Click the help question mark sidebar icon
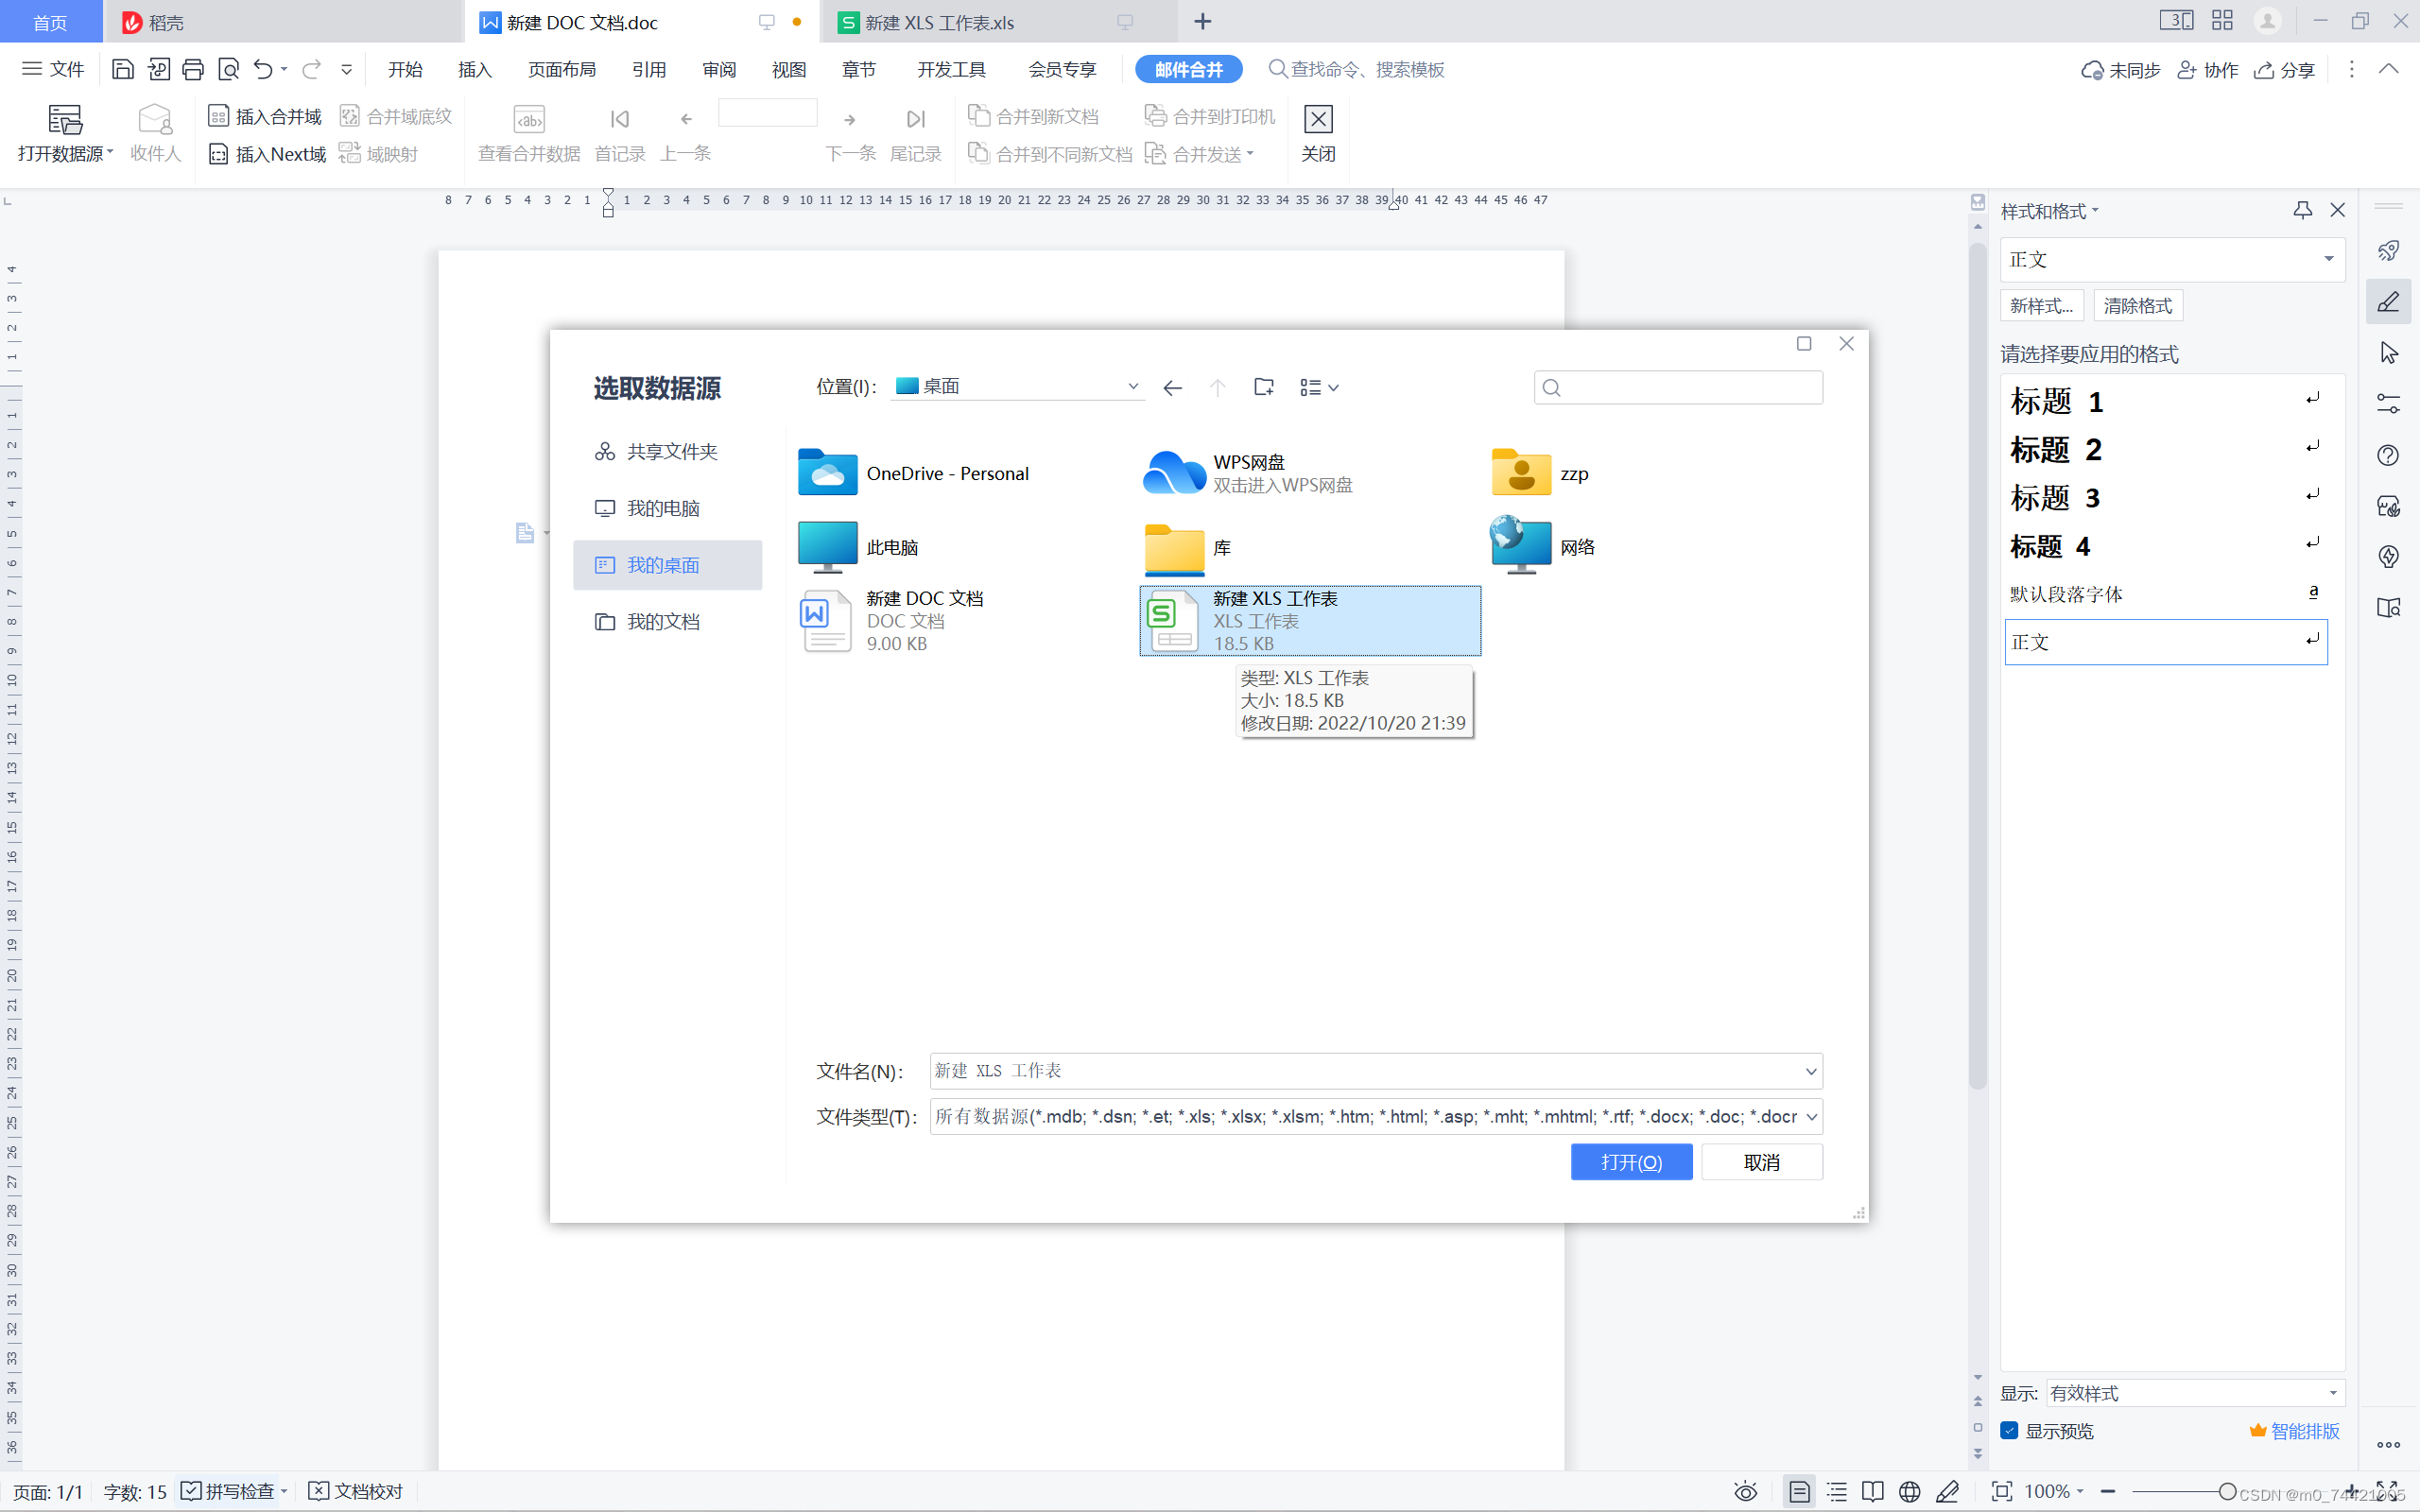The width and height of the screenshot is (2420, 1512). click(x=2388, y=455)
